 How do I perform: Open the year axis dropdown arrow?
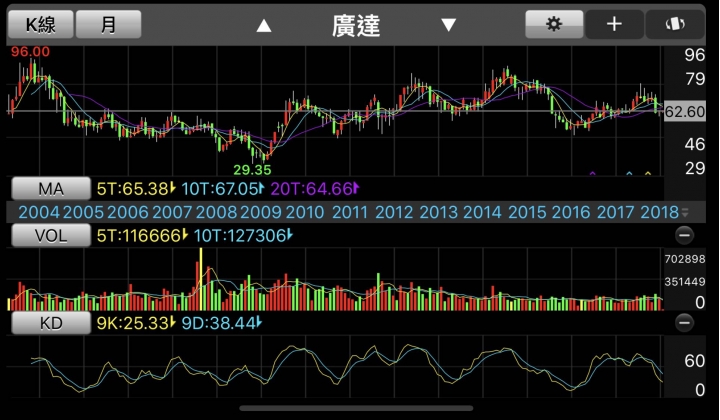(x=685, y=213)
